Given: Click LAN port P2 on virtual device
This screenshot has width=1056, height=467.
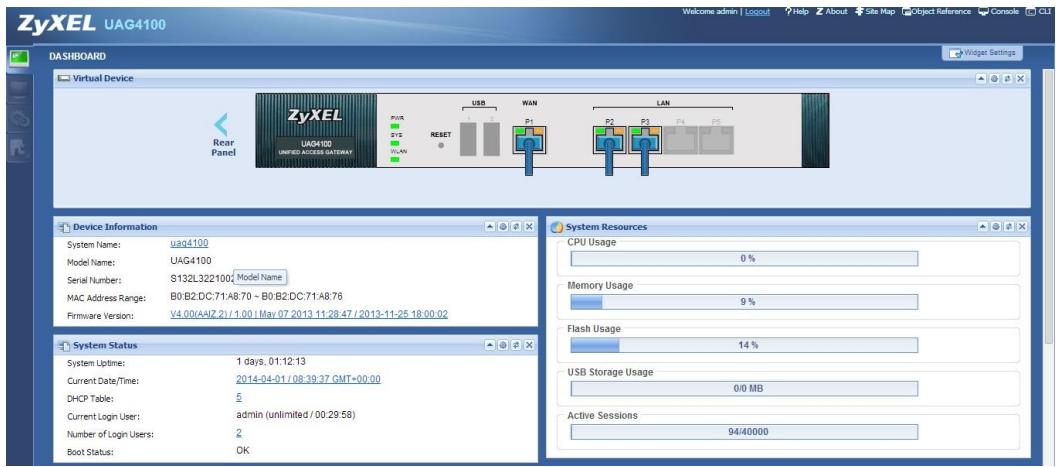Looking at the screenshot, I should click(609, 140).
